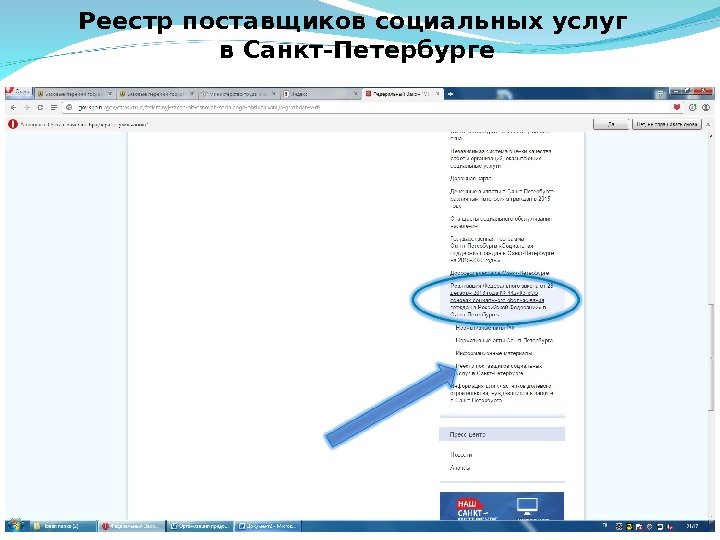Open the second extension icon after address bar
720x540 pixels.
click(x=706, y=107)
